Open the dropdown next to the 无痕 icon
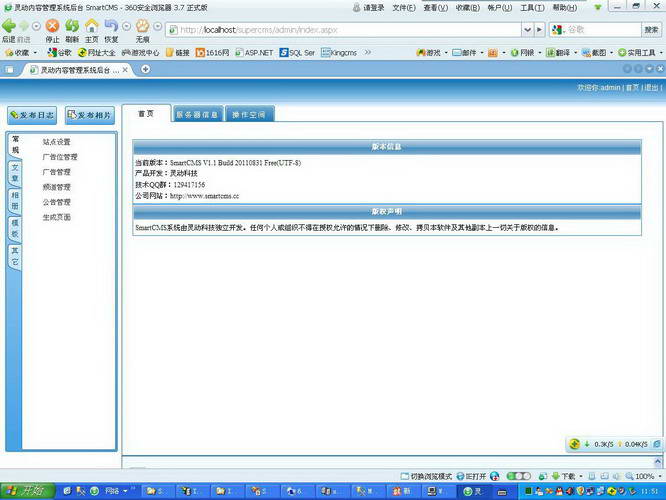This screenshot has width=666, height=500. 157,26
